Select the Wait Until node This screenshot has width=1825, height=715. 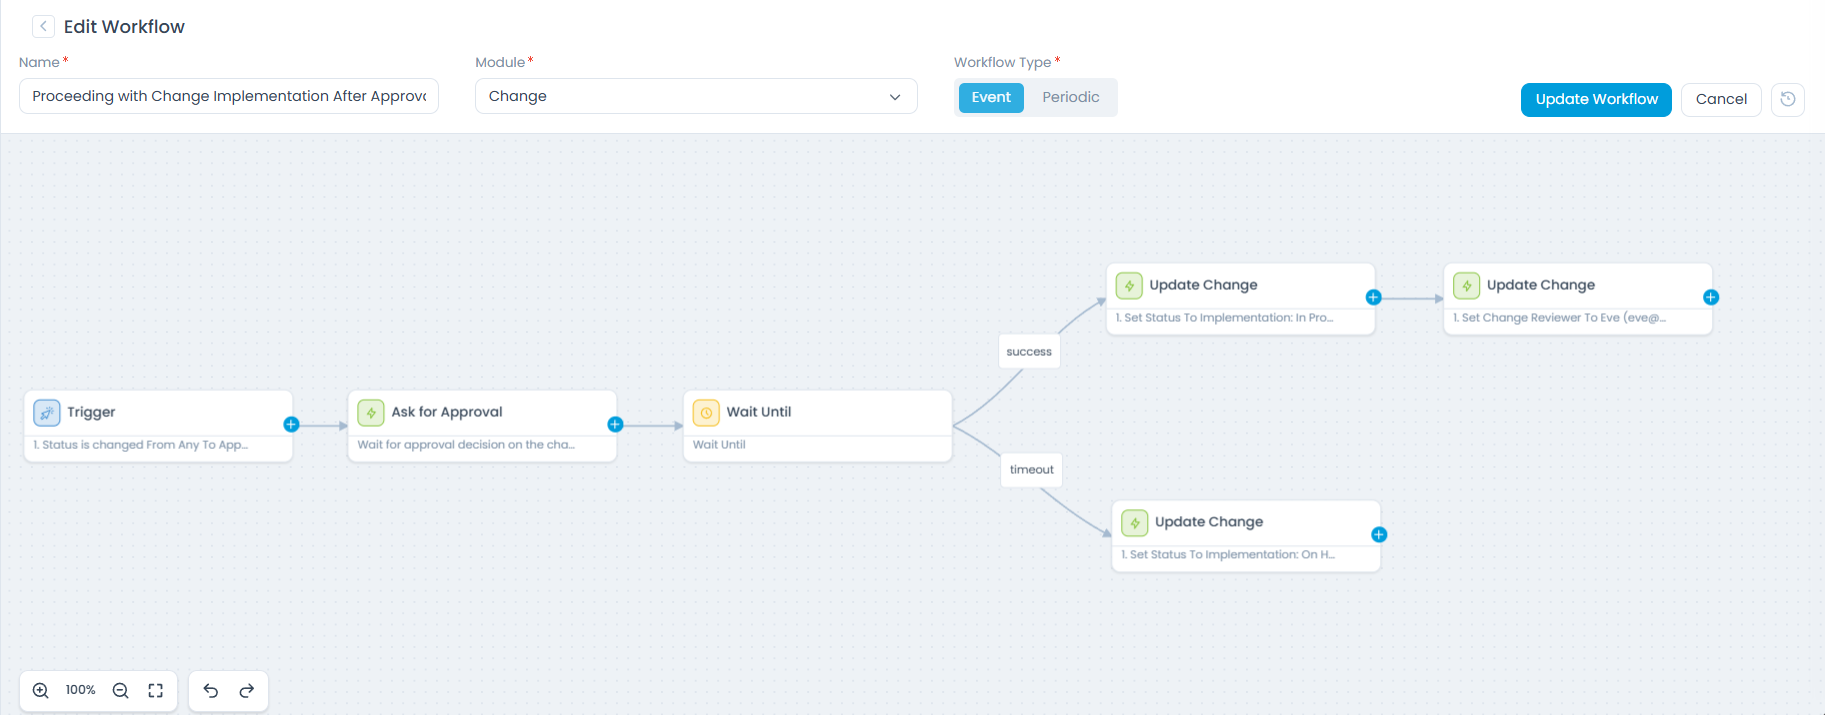pyautogui.click(x=817, y=425)
